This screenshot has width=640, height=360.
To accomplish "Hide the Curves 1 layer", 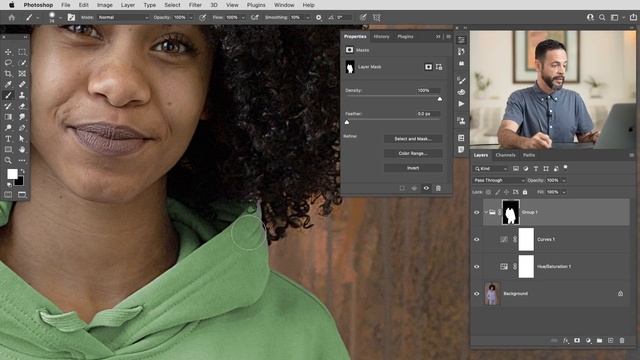I will (x=476, y=240).
